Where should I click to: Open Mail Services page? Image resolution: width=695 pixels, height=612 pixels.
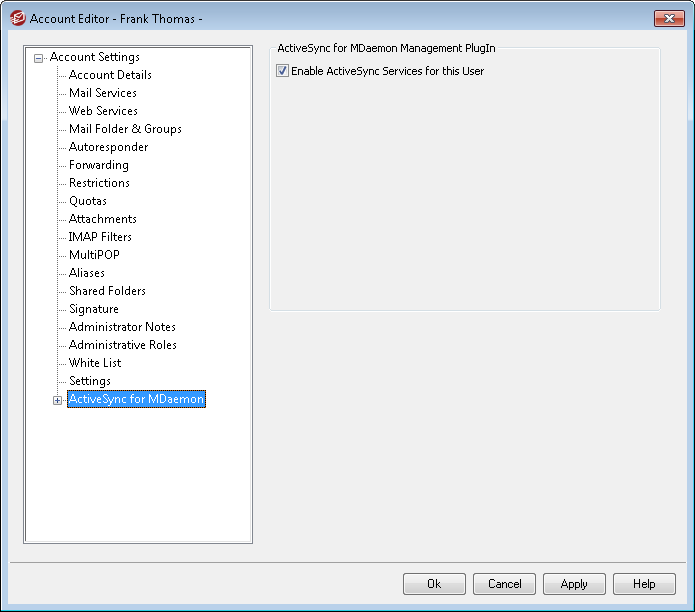pyautogui.click(x=103, y=93)
